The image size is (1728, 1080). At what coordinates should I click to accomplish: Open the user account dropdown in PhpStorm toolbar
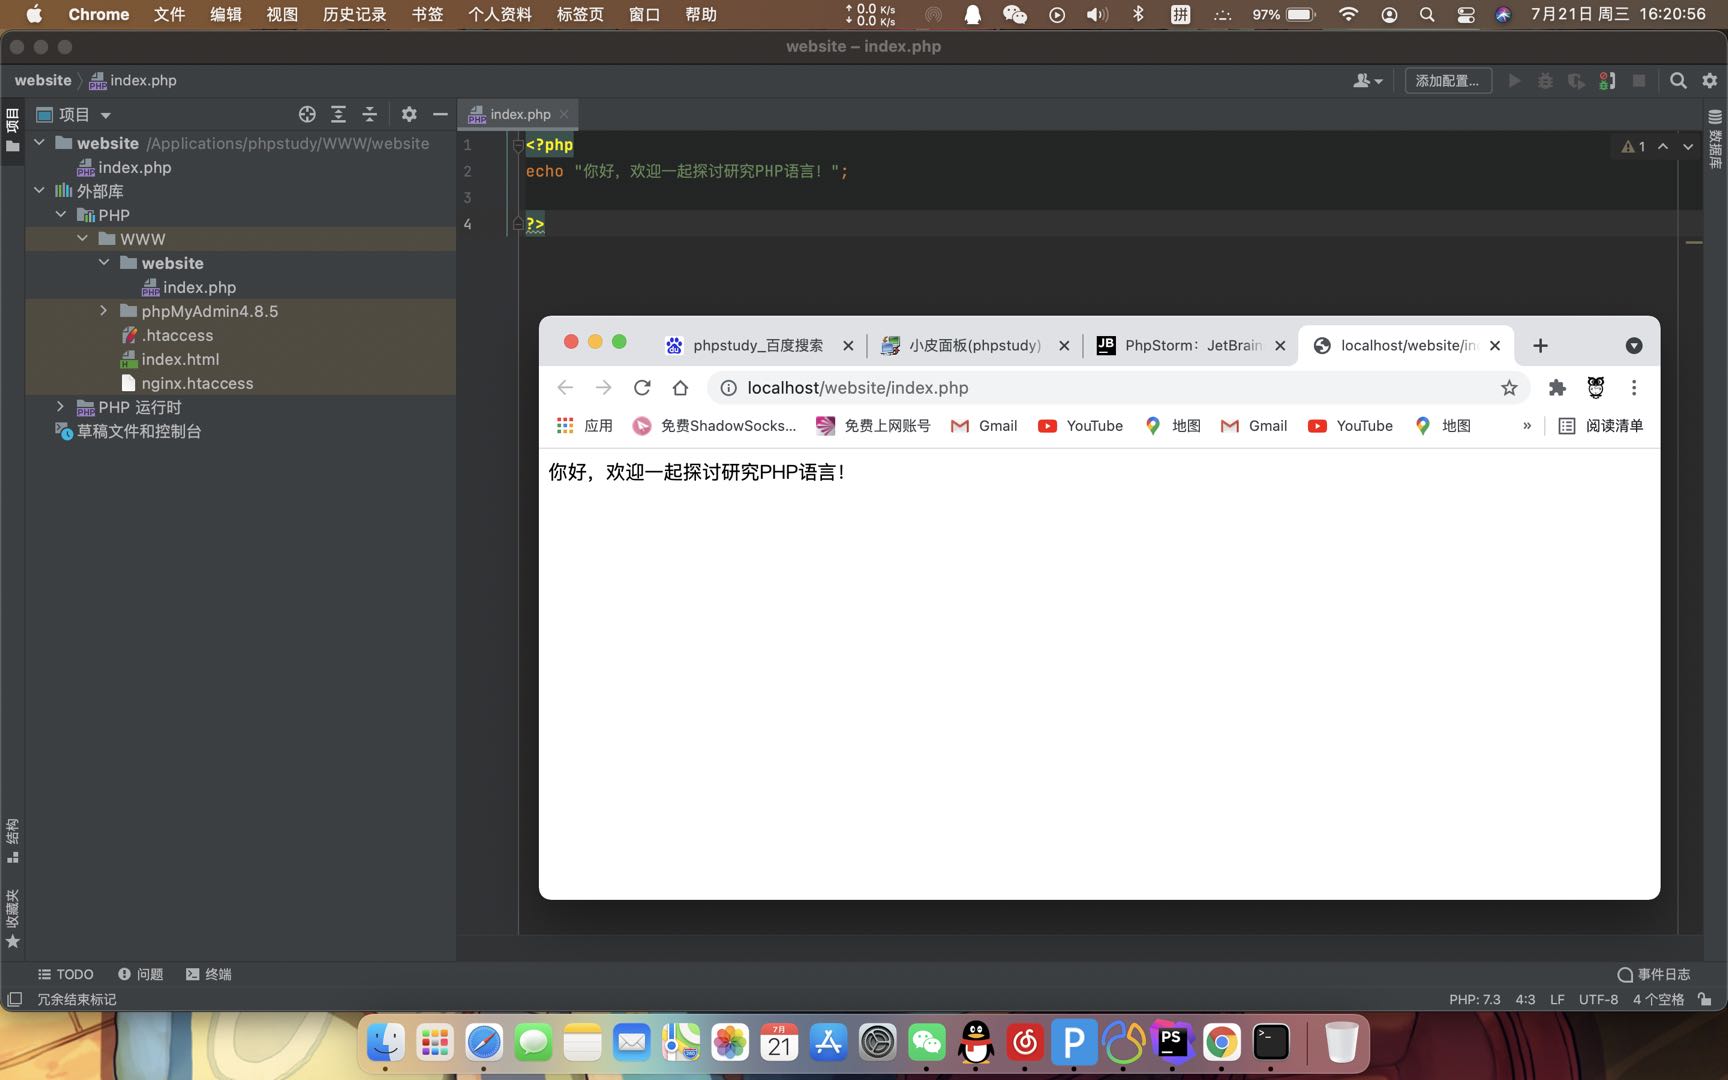1367,81
